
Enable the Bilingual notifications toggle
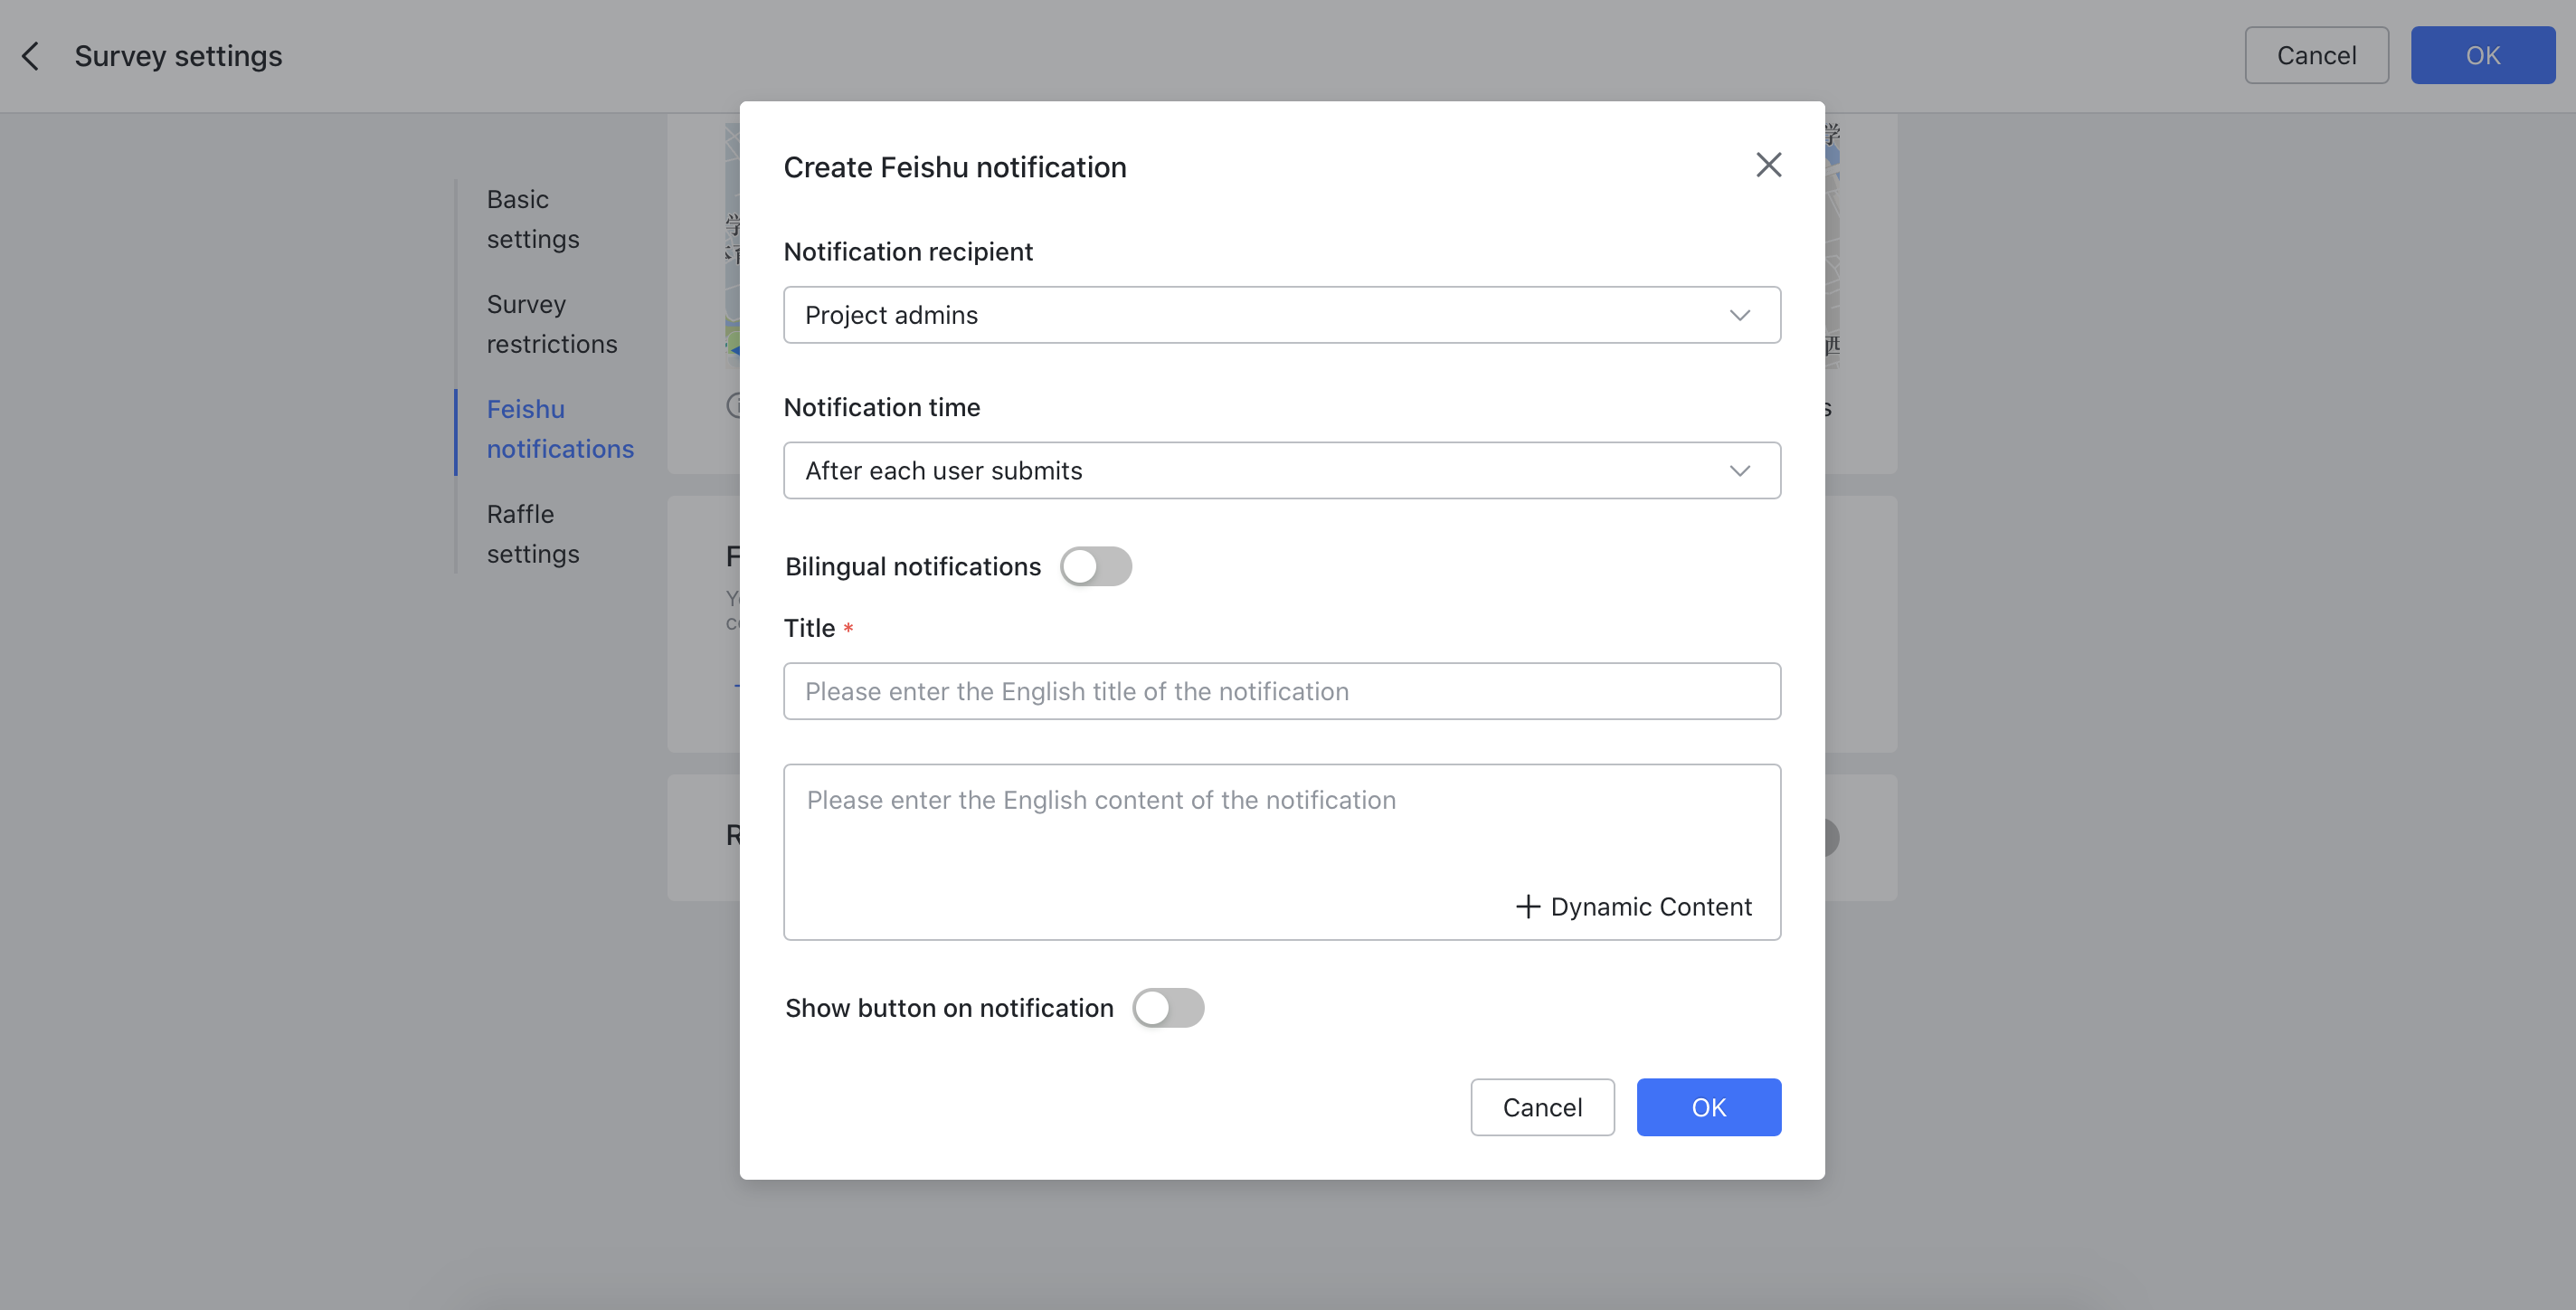pos(1096,566)
